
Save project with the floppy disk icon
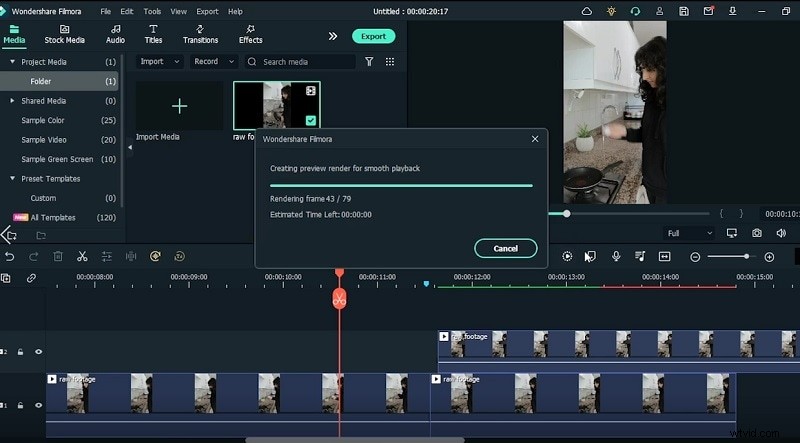click(x=684, y=11)
